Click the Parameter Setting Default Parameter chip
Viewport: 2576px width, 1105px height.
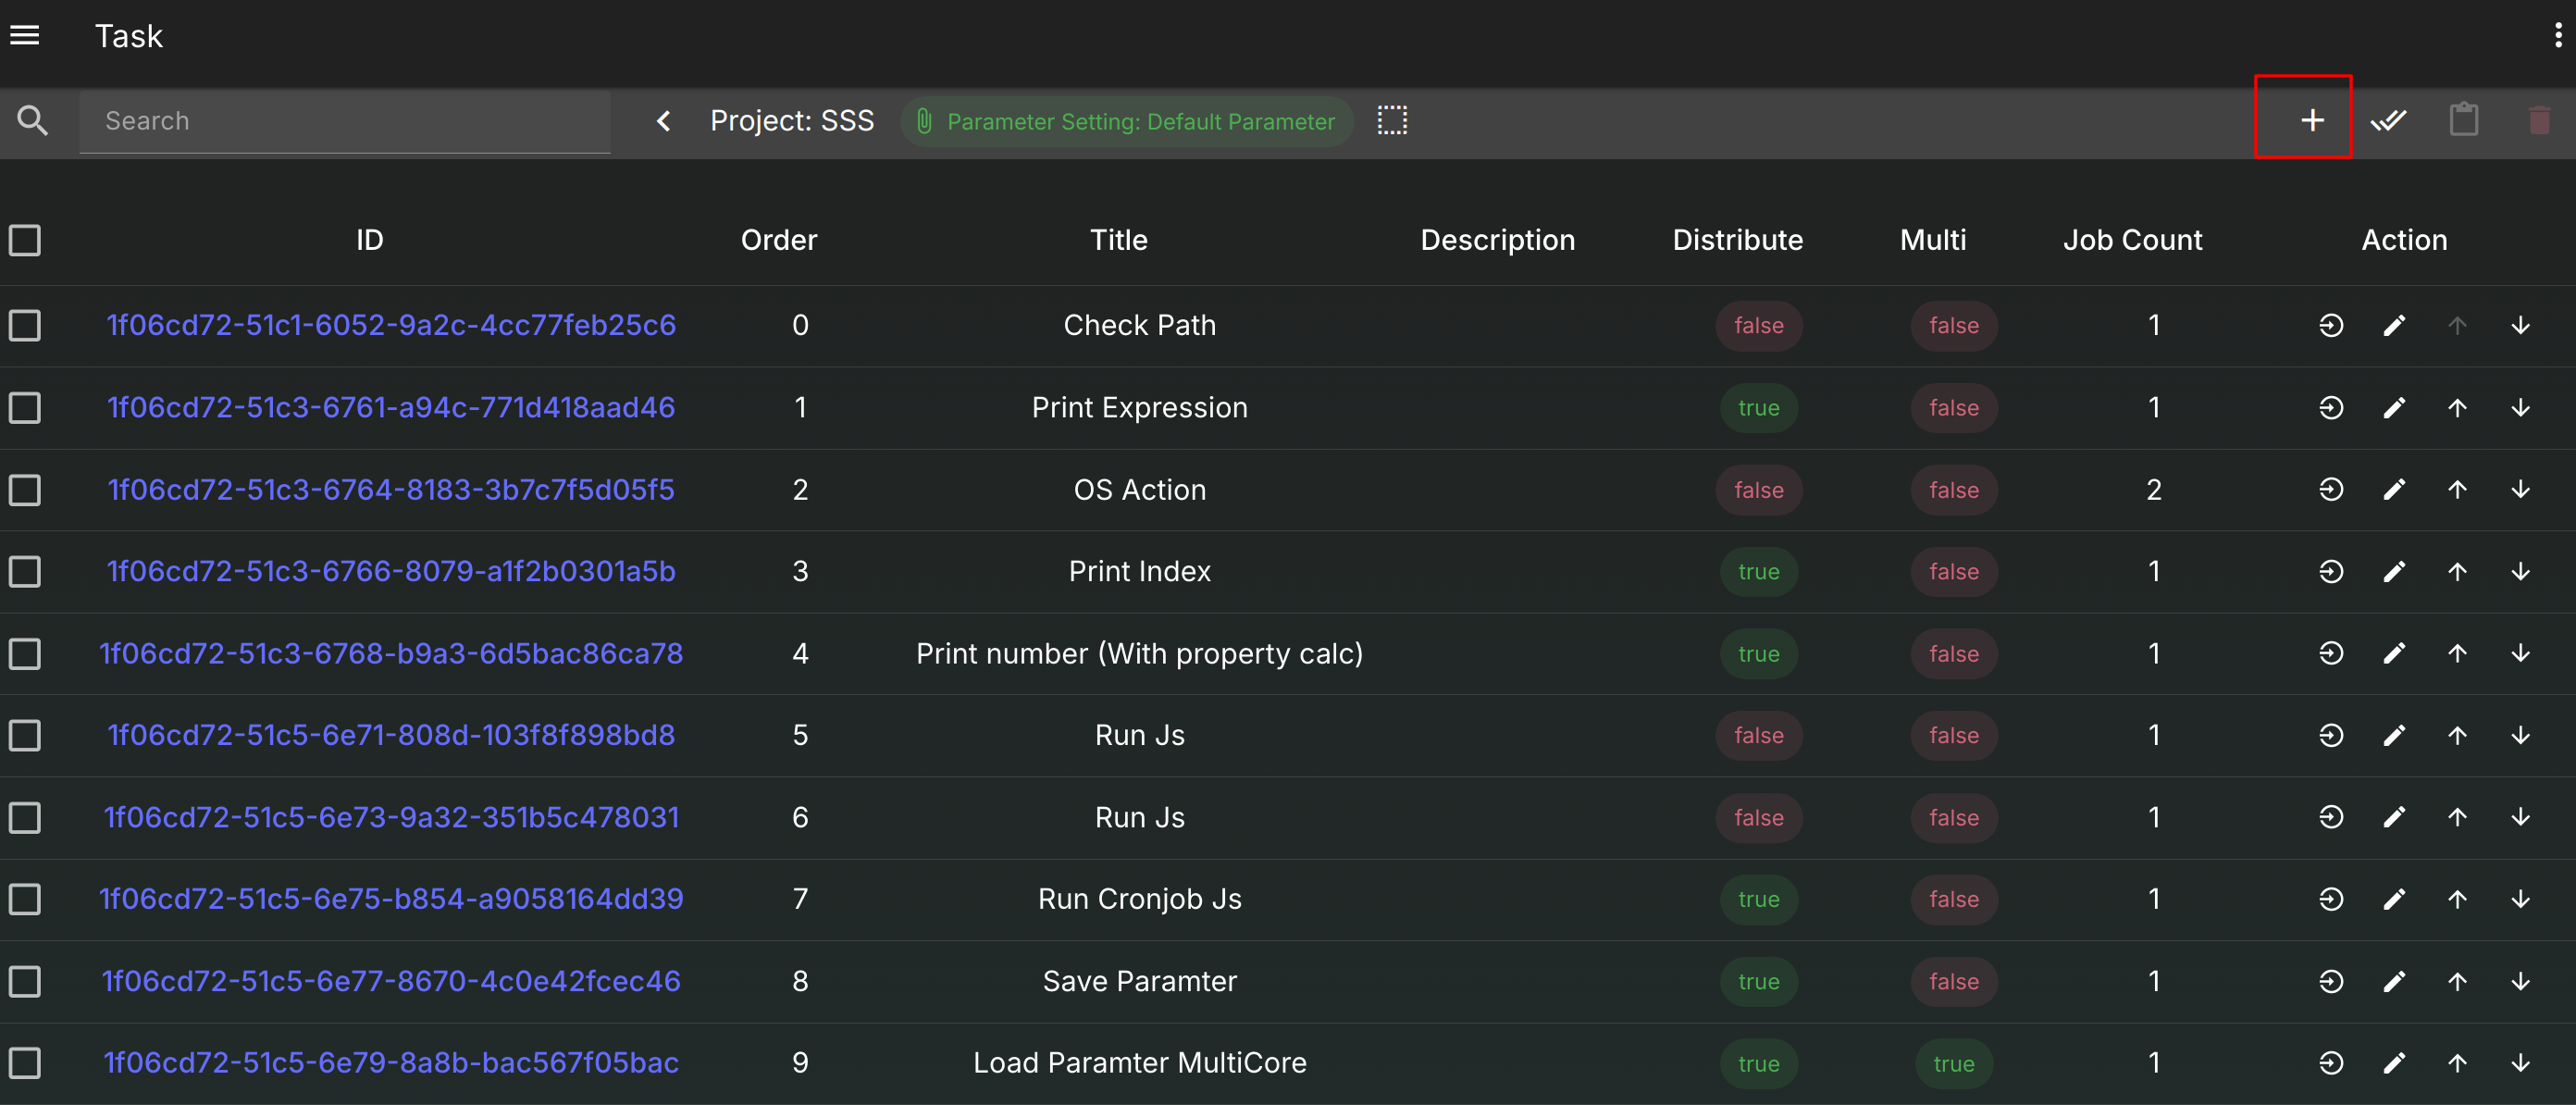click(1126, 121)
